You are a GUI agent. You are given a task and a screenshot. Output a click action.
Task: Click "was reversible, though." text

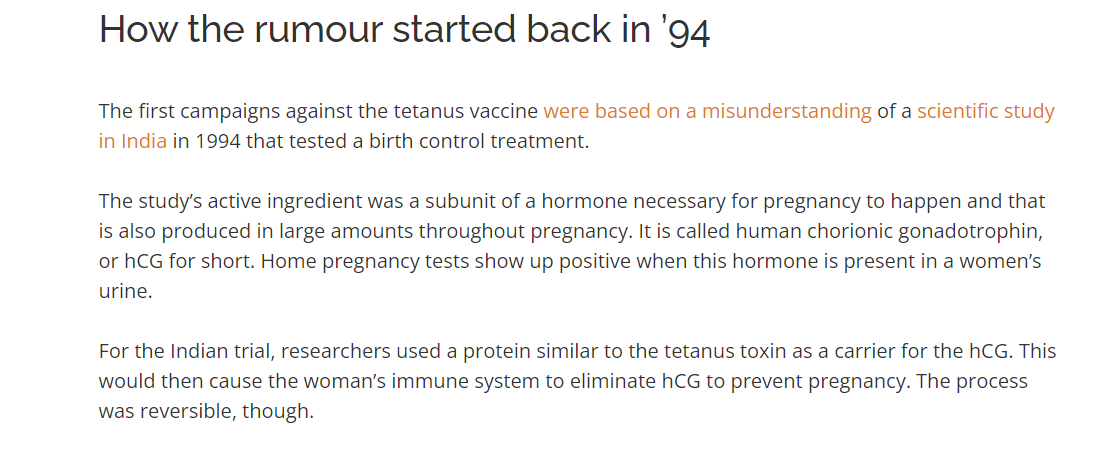(x=206, y=411)
